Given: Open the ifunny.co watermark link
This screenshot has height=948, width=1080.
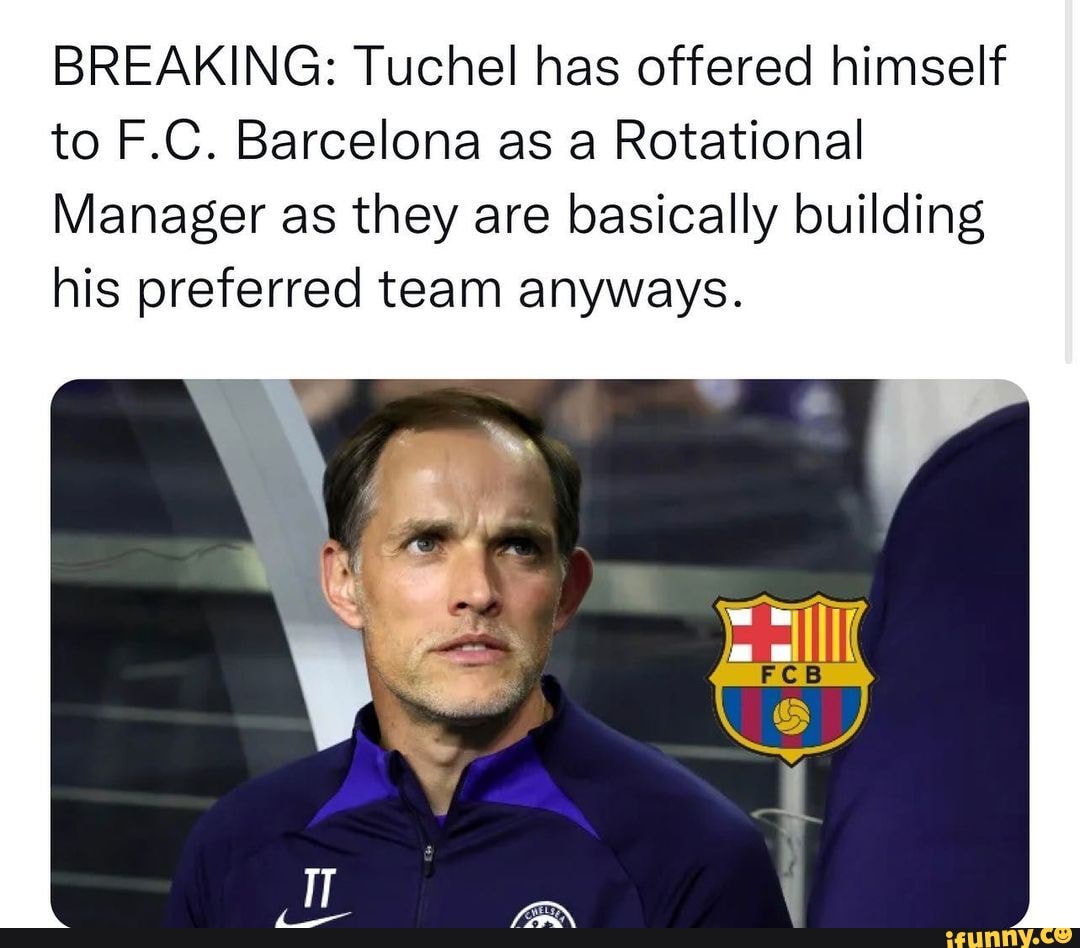Looking at the screenshot, I should click(x=1009, y=938).
